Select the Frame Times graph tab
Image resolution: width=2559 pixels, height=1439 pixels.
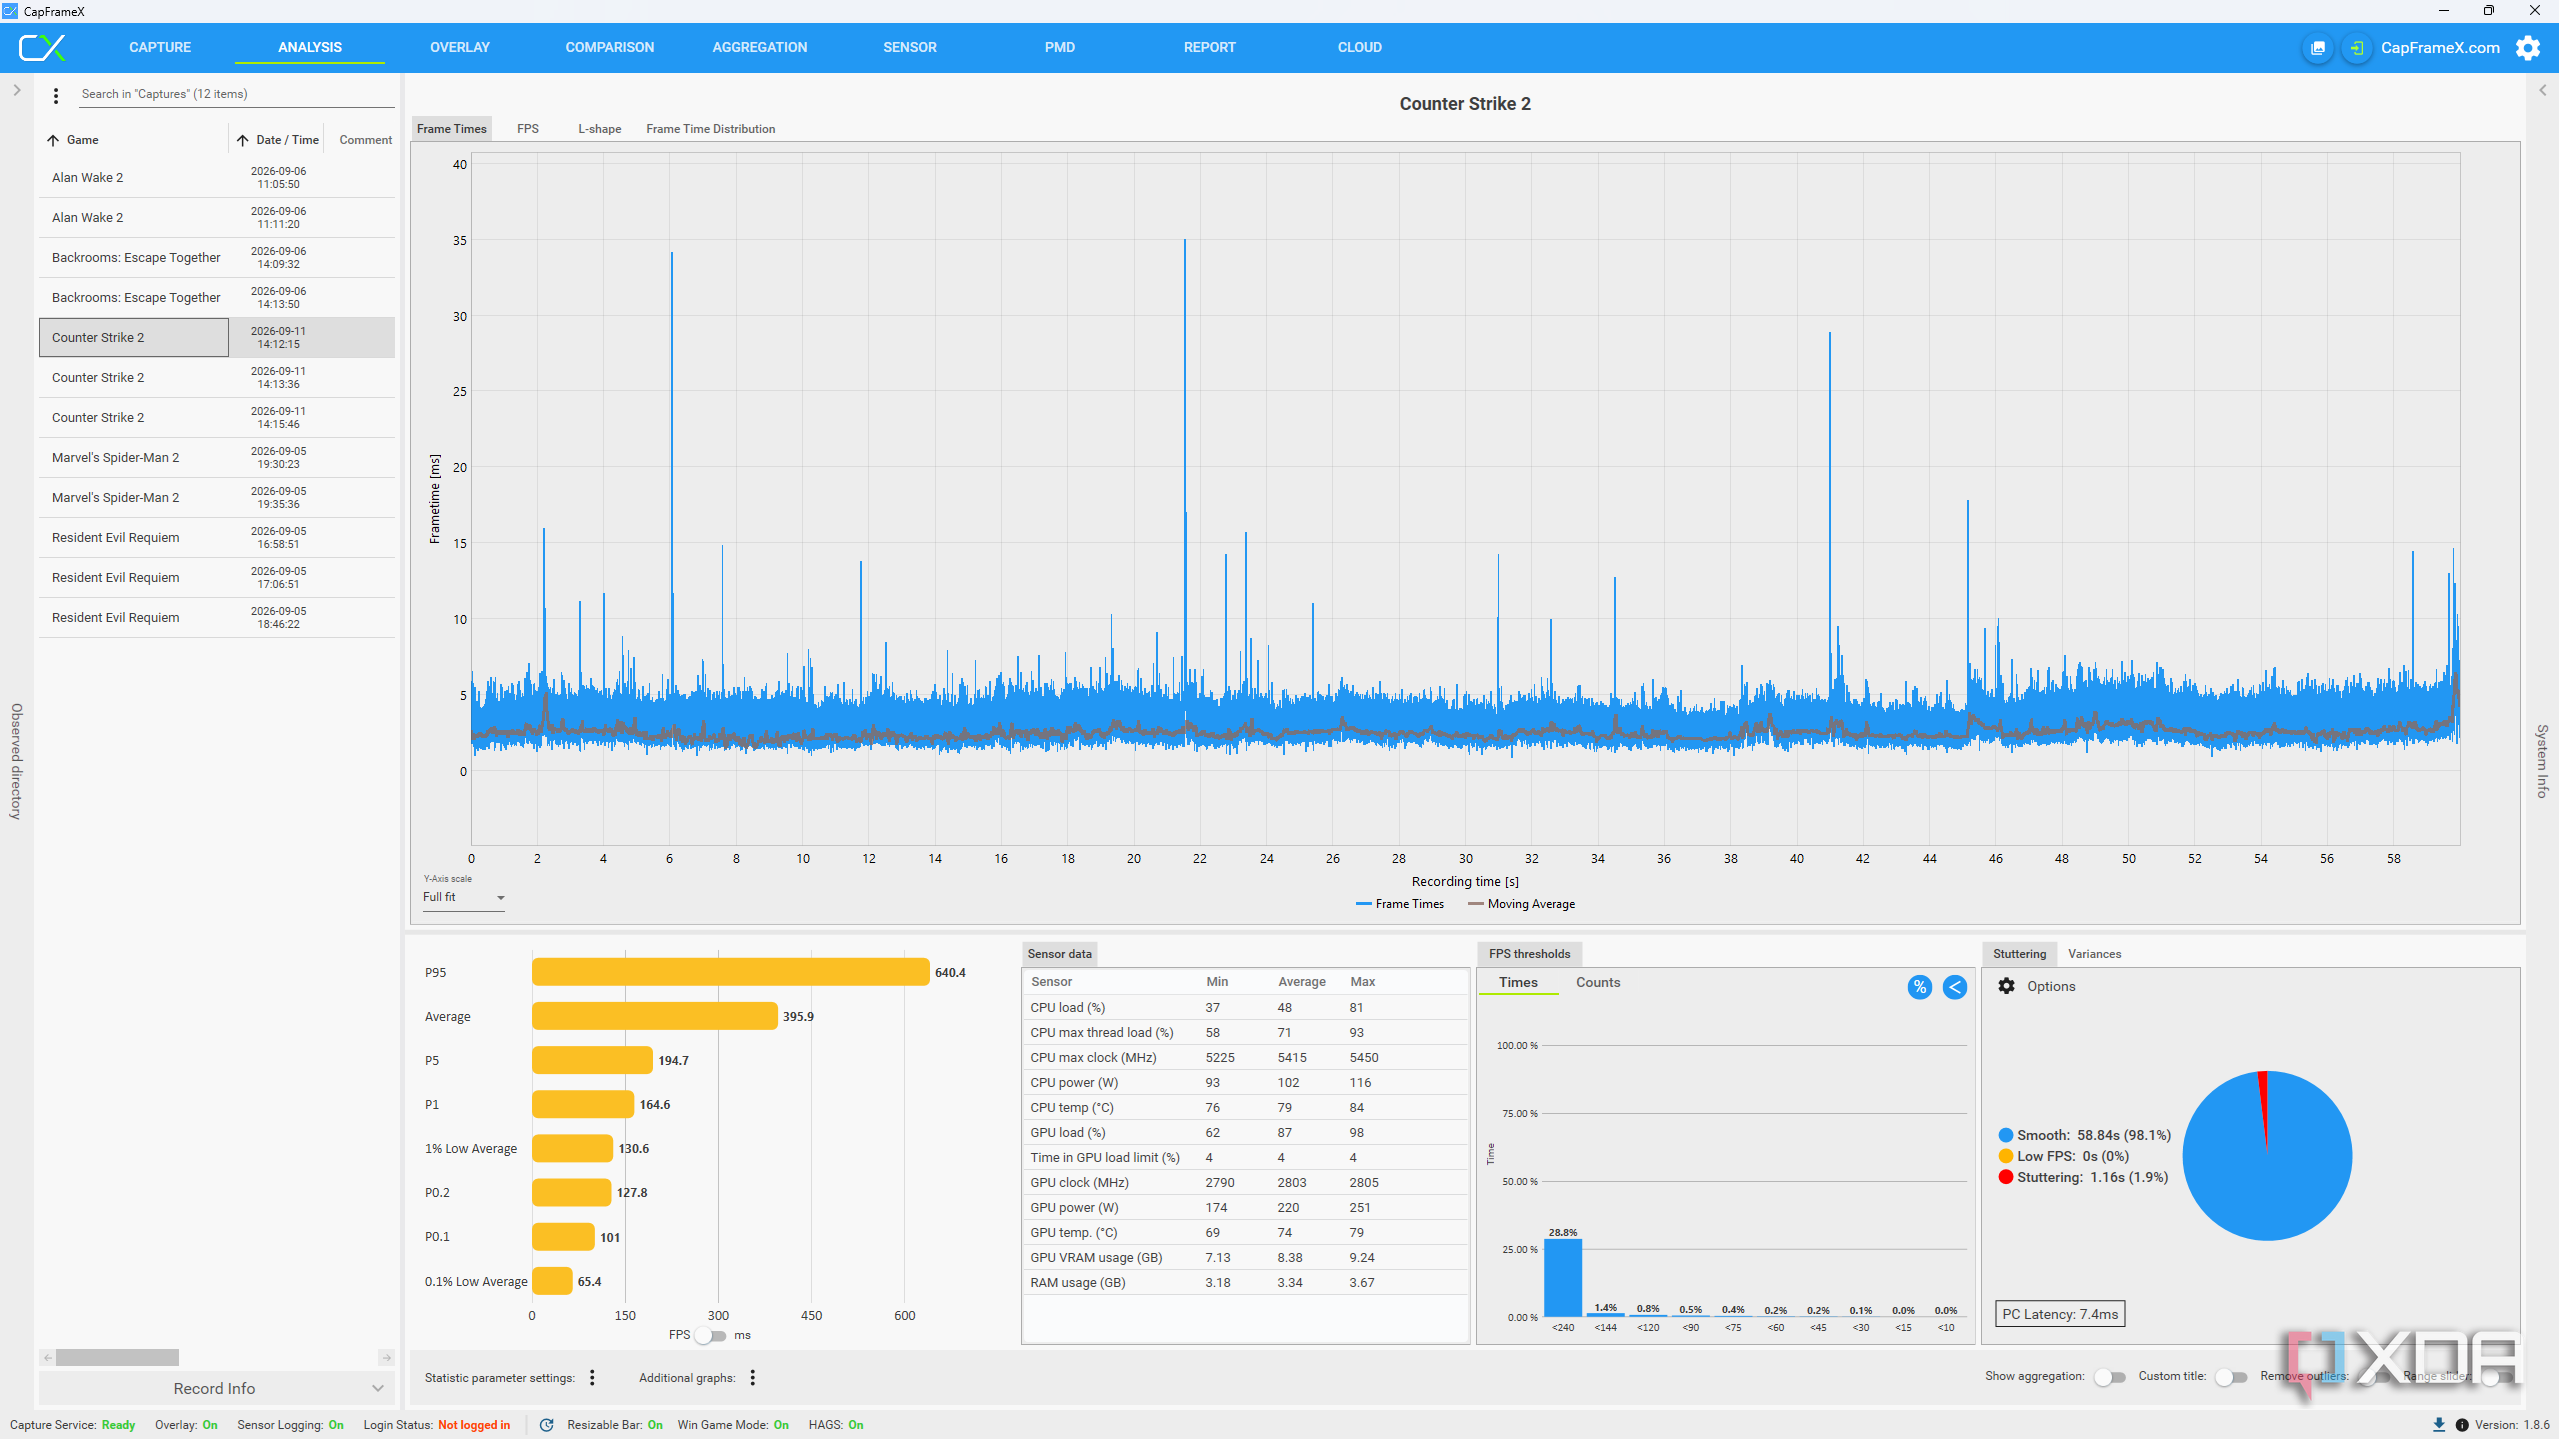click(452, 129)
